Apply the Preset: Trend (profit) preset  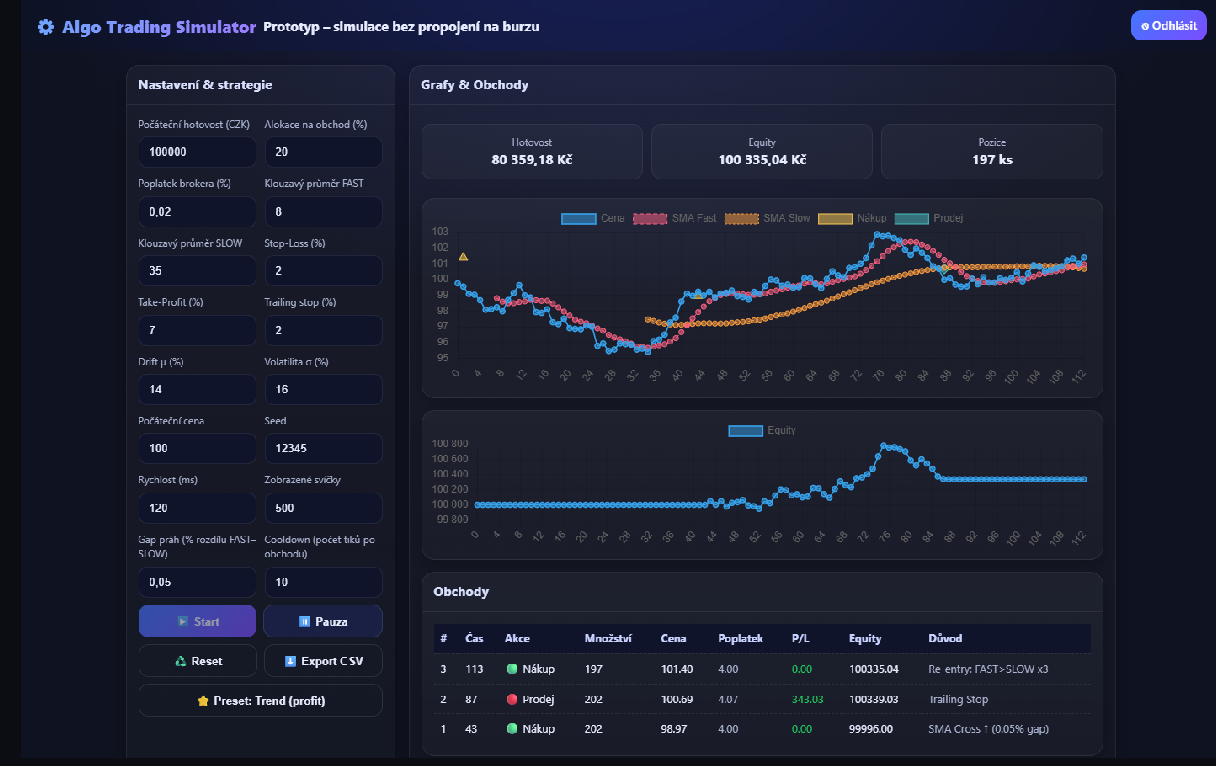point(260,700)
